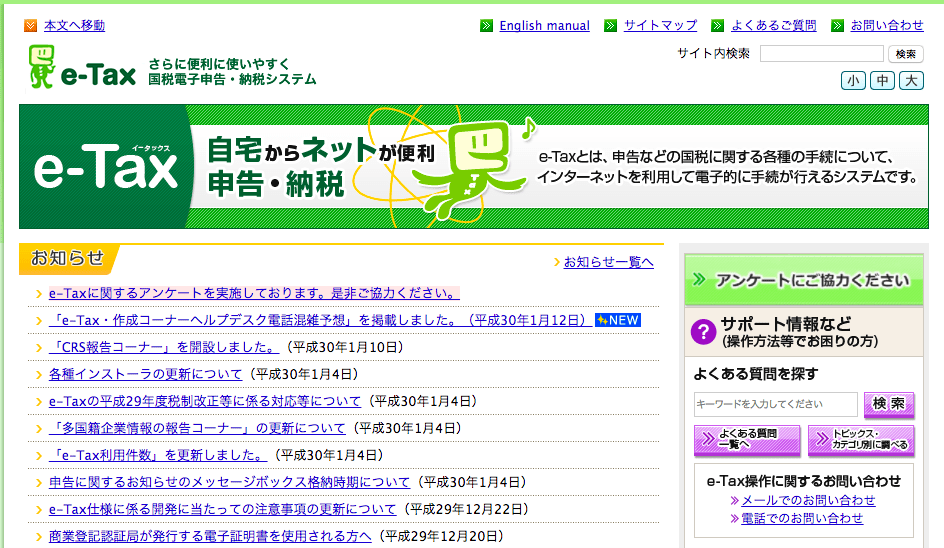The image size is (944, 548).
Task: Click the main e-Tax green banner
Action: coord(474,167)
